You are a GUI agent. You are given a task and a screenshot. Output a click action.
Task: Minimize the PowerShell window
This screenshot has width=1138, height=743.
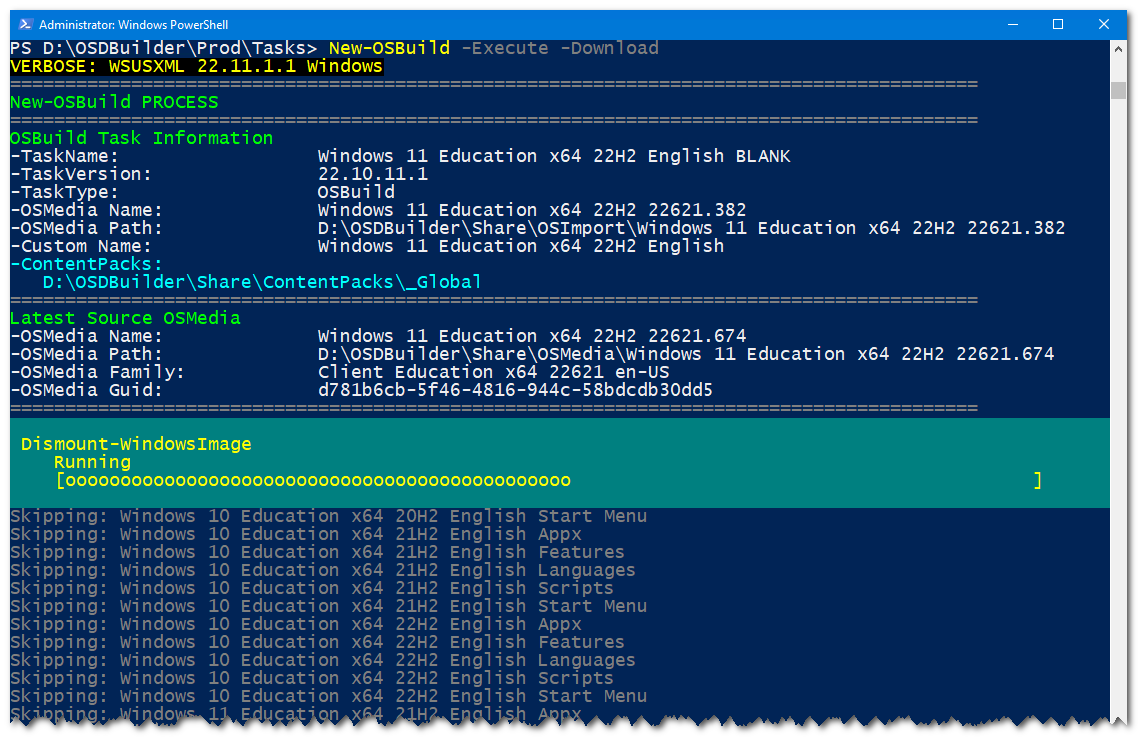pos(1013,24)
